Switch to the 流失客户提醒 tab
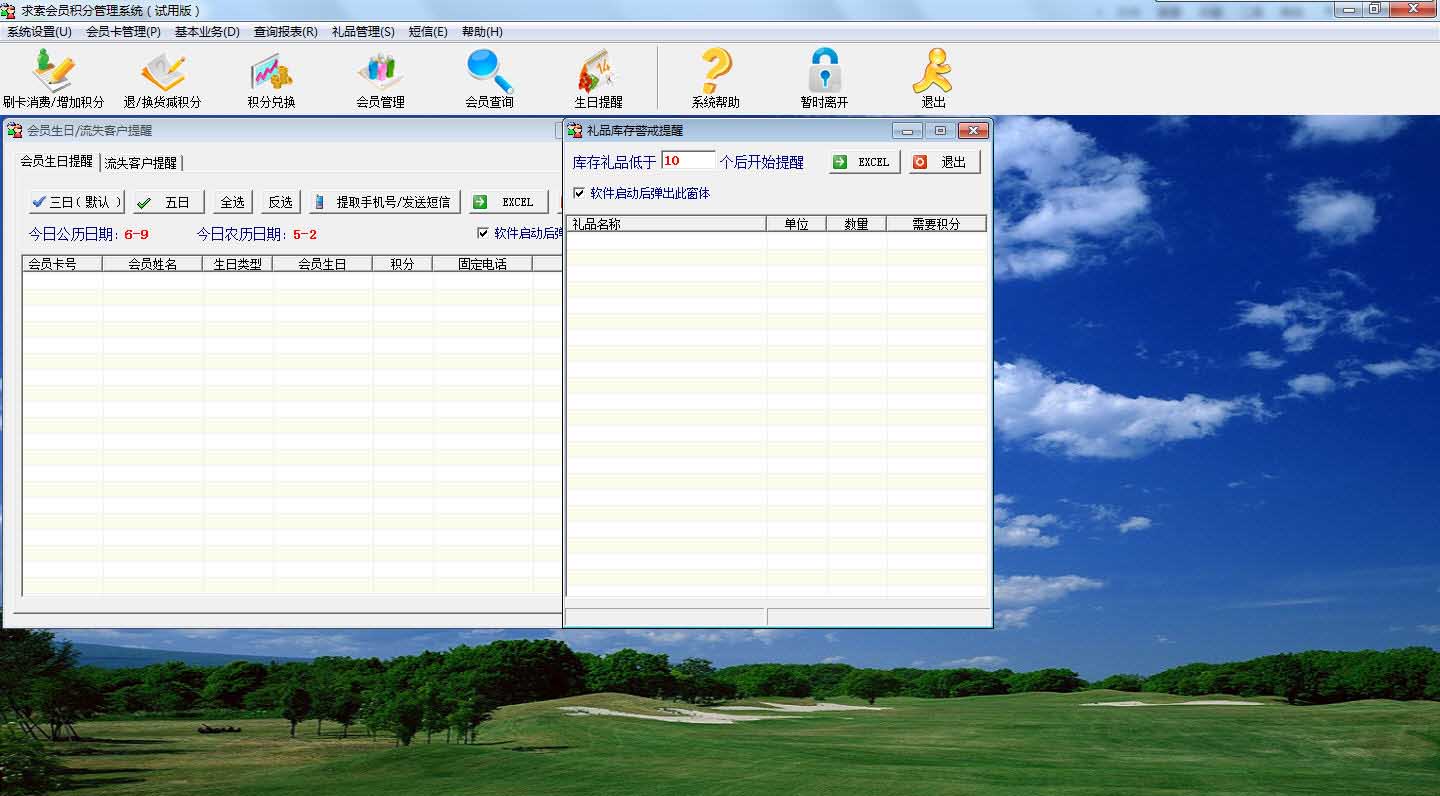 [x=141, y=165]
